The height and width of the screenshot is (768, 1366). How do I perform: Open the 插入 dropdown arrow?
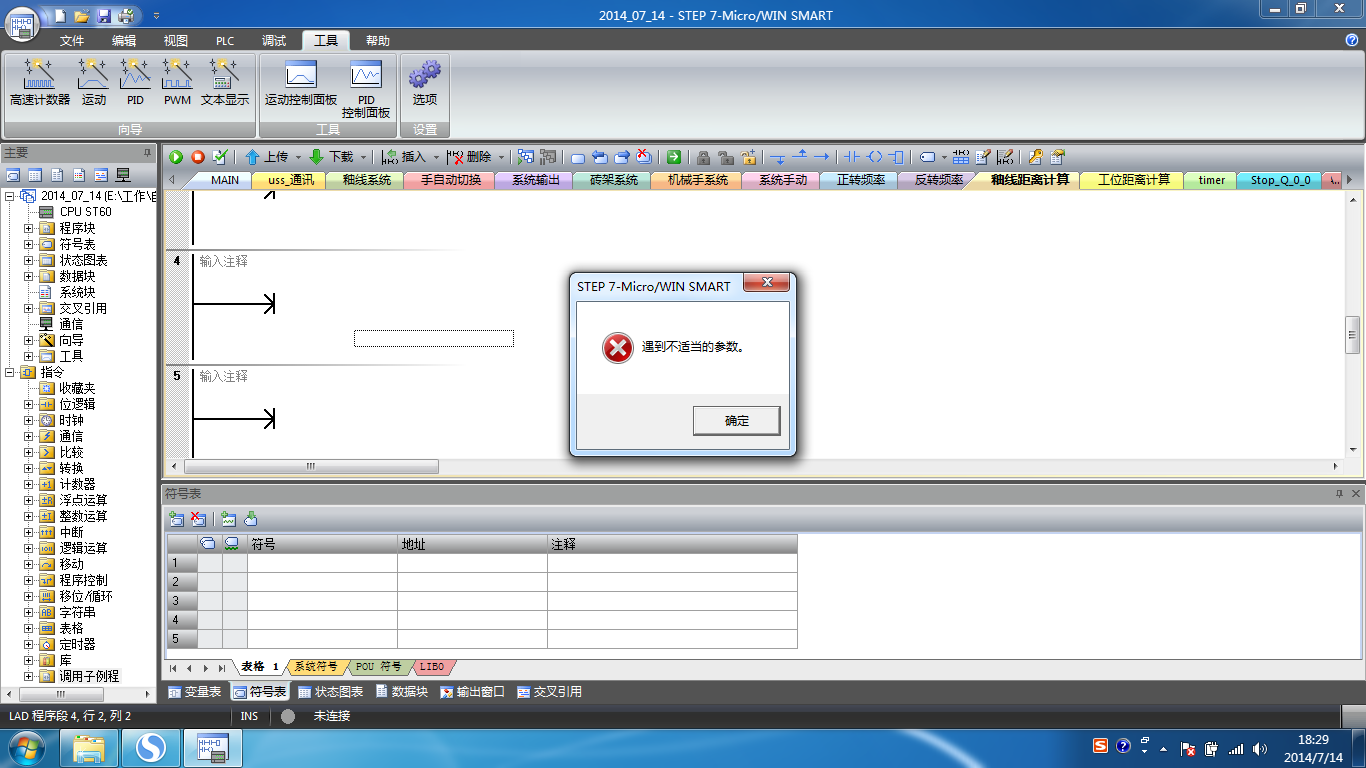[436, 157]
